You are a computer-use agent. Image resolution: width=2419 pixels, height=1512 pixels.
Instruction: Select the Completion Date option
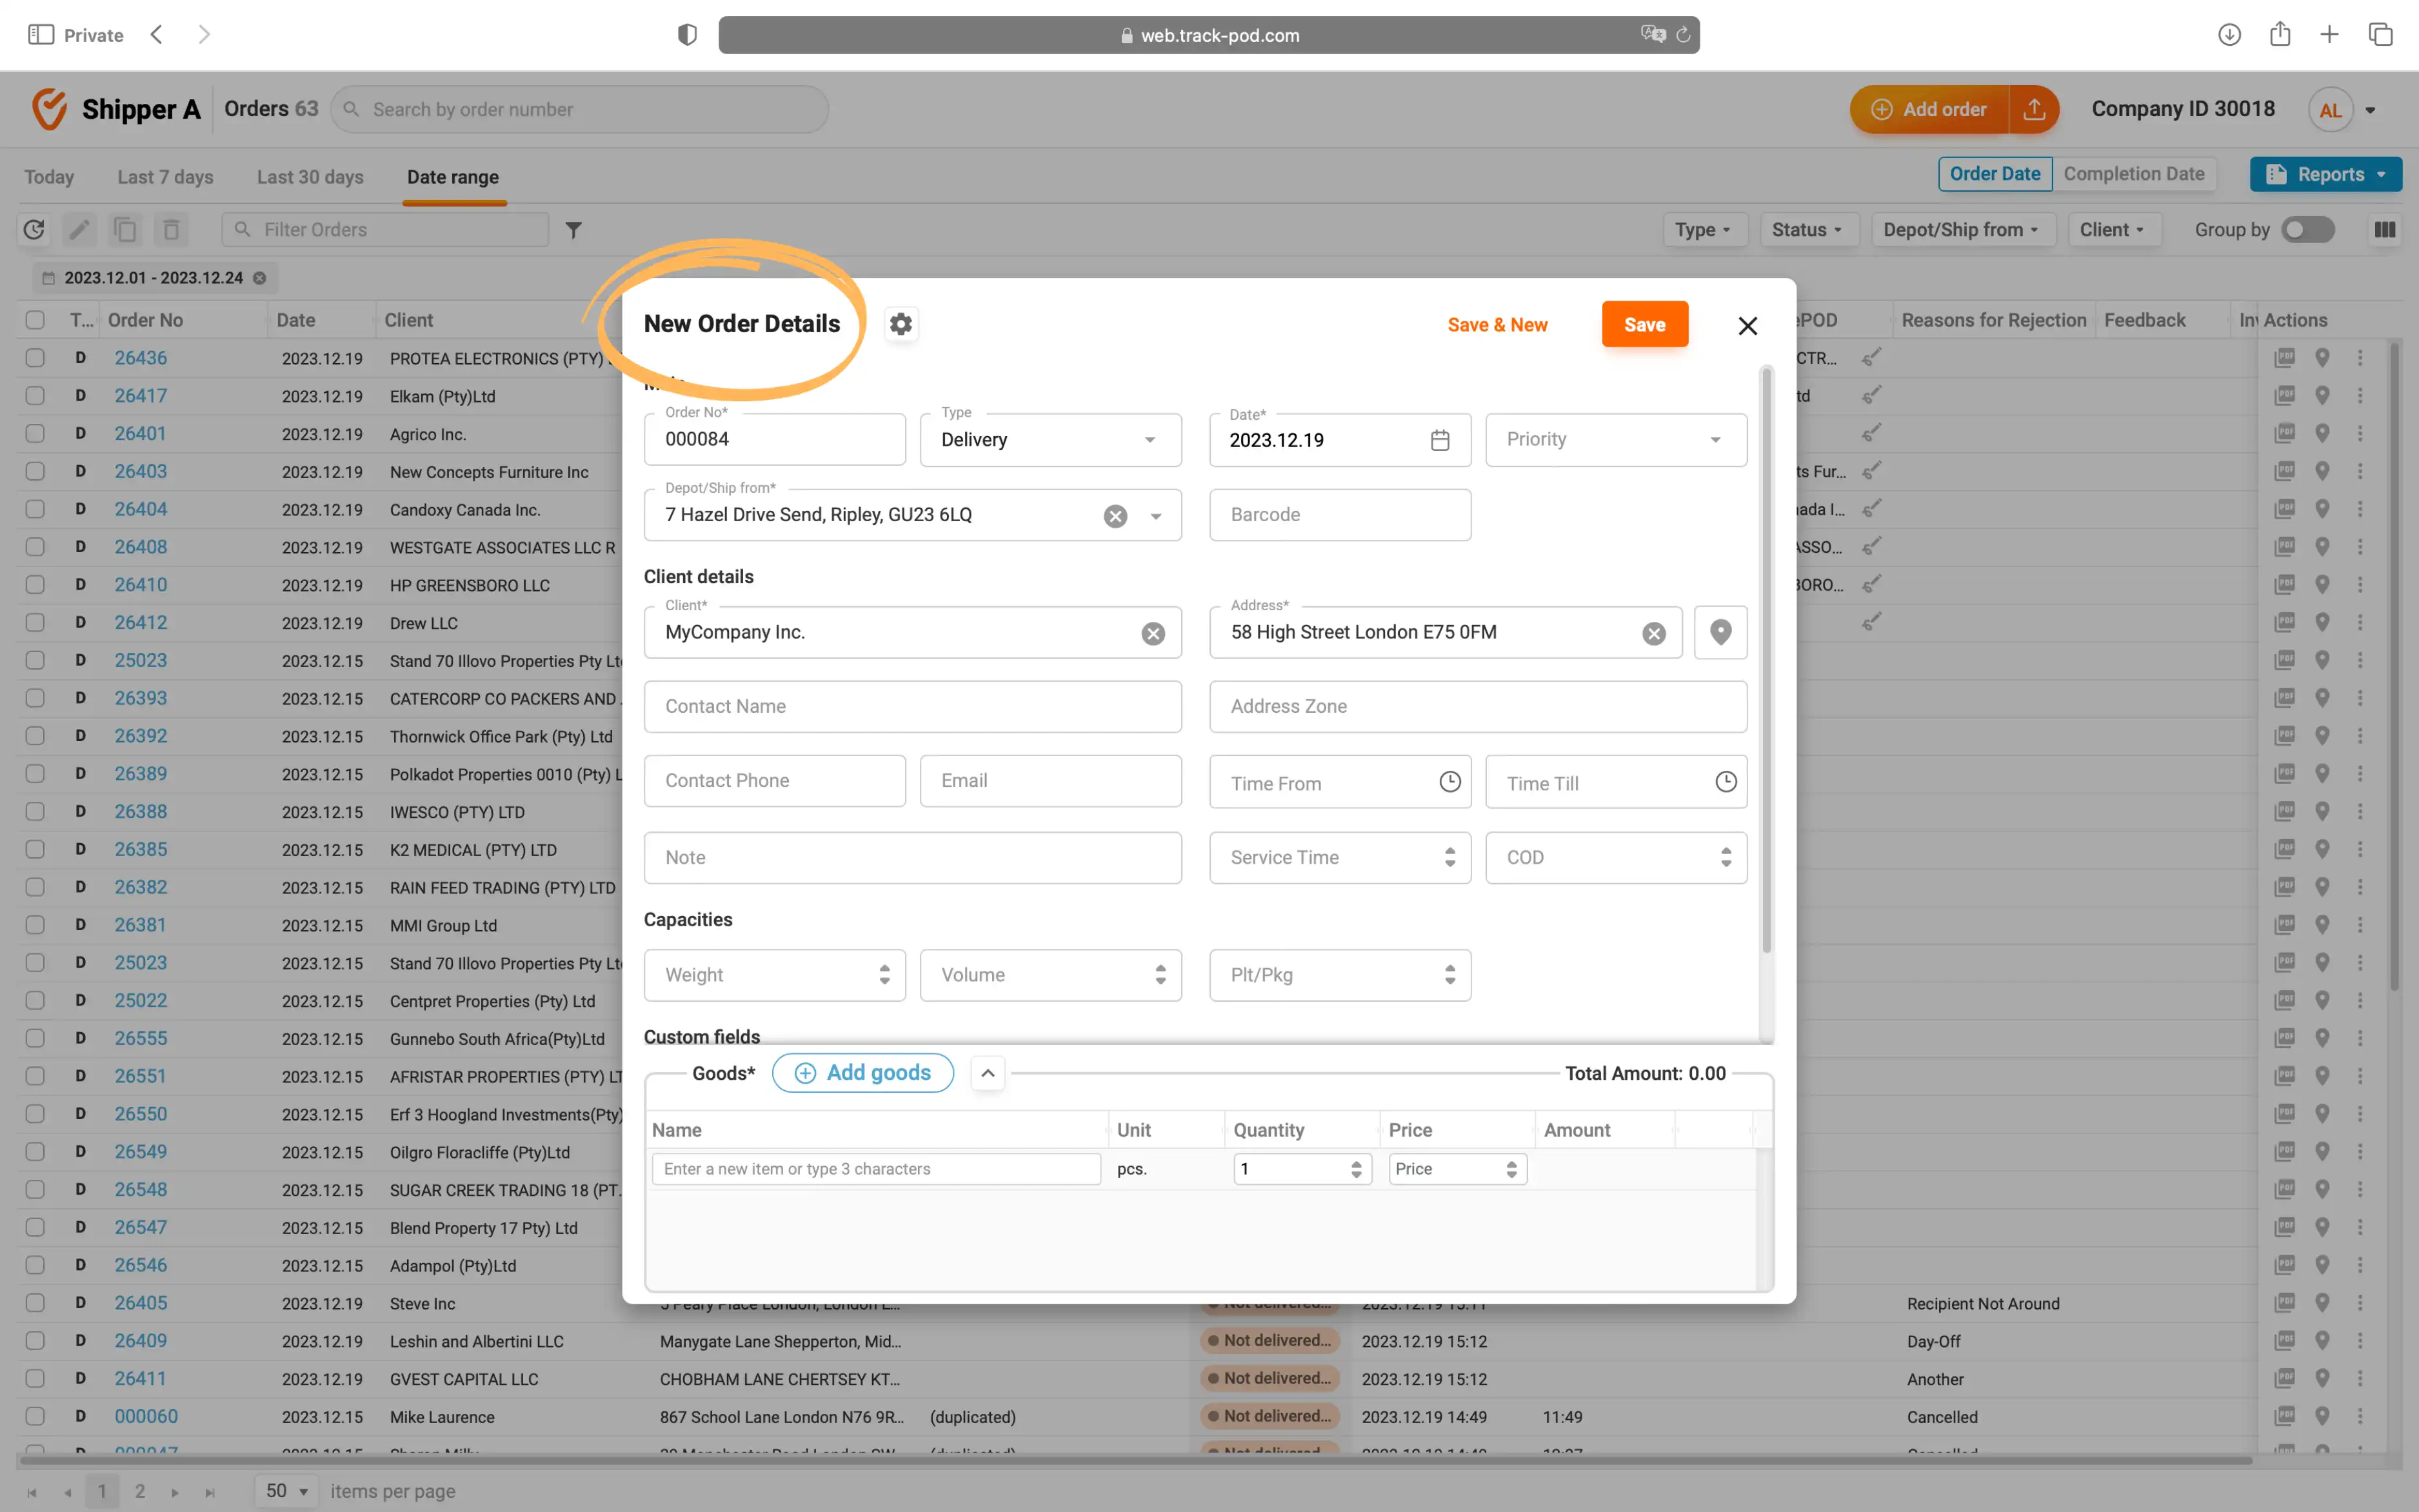(x=2134, y=174)
